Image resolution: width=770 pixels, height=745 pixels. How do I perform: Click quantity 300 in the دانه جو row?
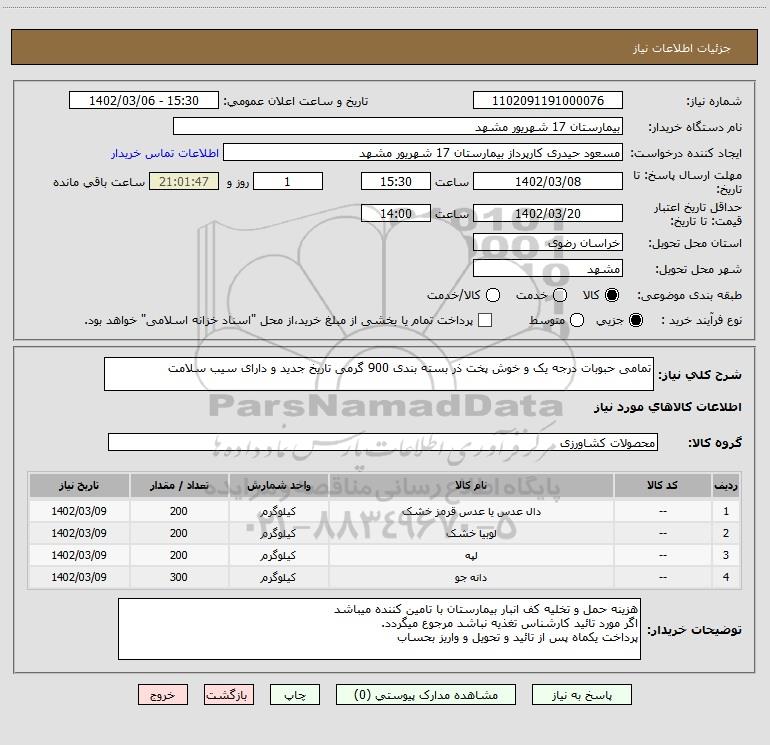point(179,577)
